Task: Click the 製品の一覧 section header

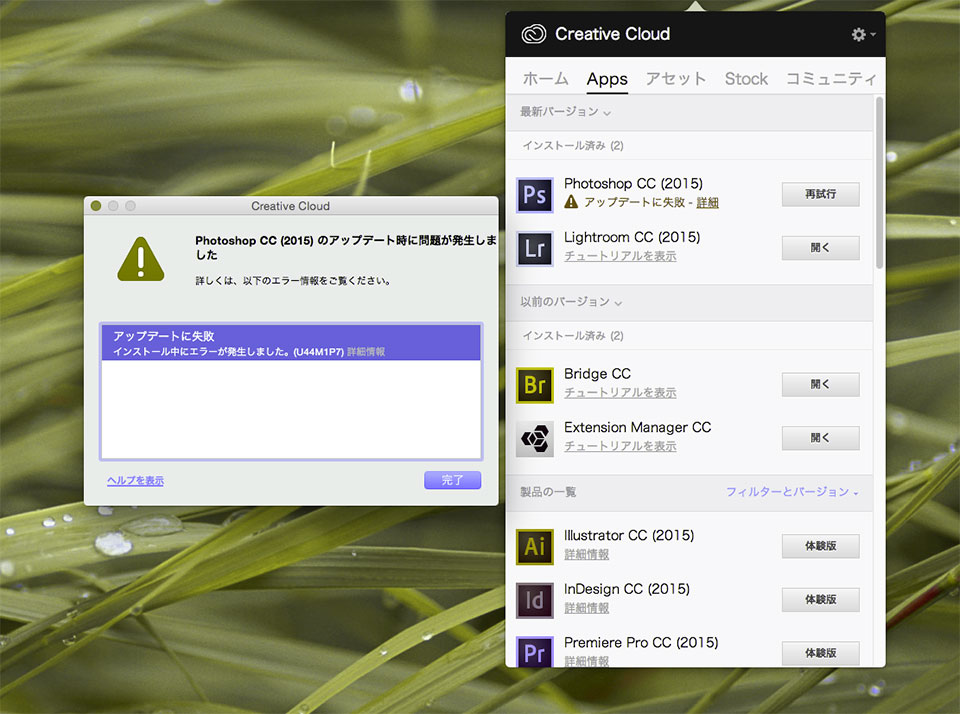Action: pos(548,492)
